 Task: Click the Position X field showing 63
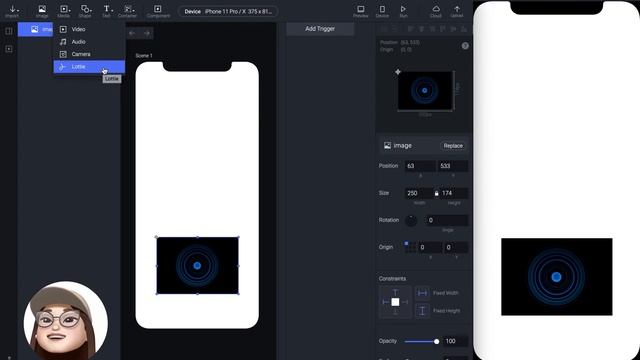420,166
